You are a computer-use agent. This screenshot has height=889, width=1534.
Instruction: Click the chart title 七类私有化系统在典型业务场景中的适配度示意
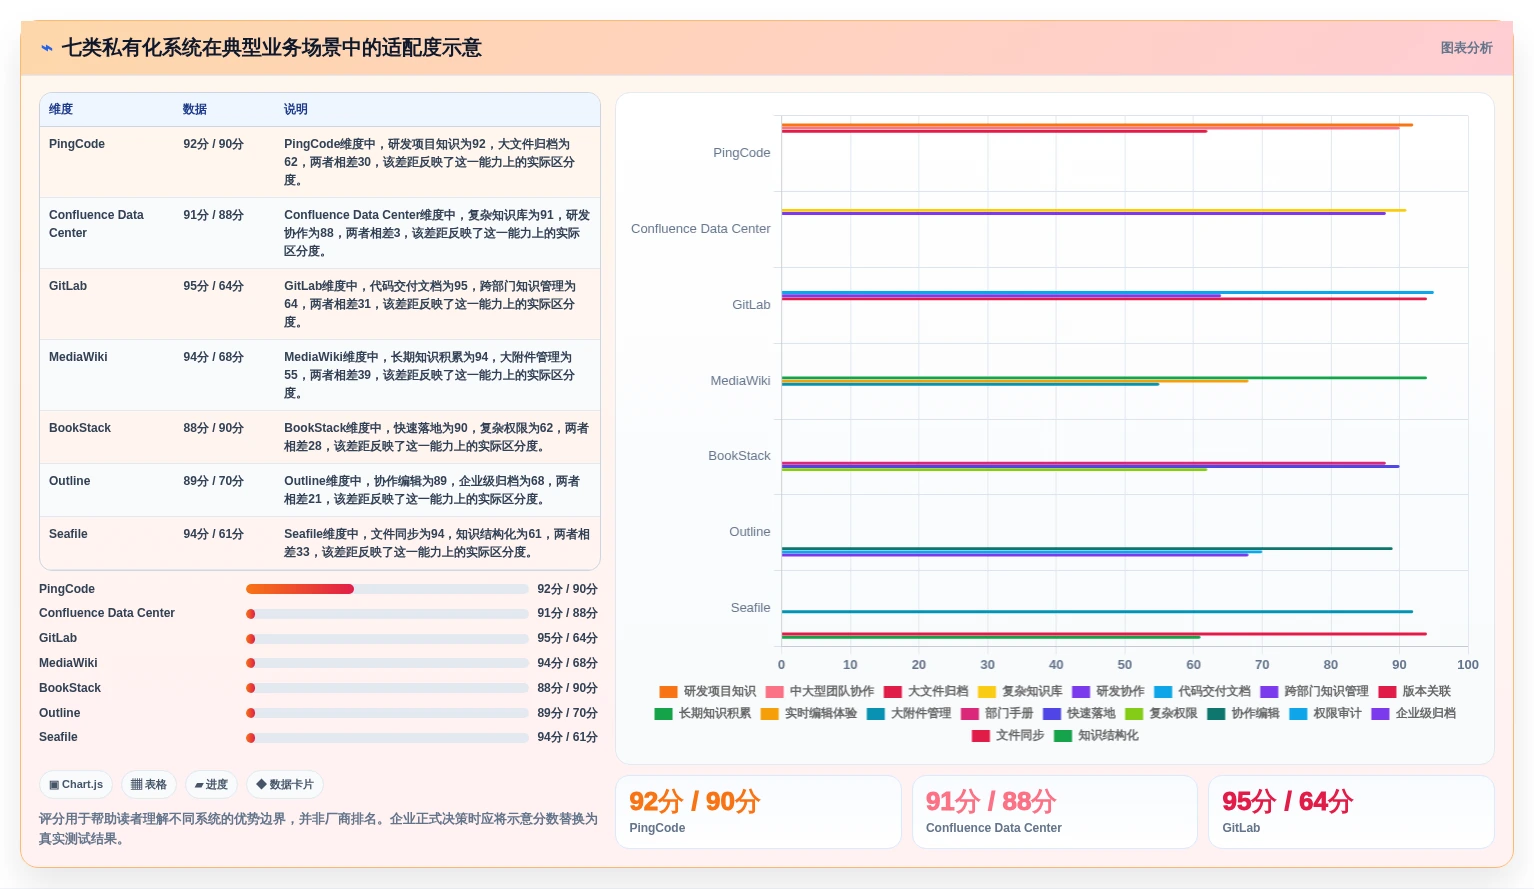(x=272, y=48)
